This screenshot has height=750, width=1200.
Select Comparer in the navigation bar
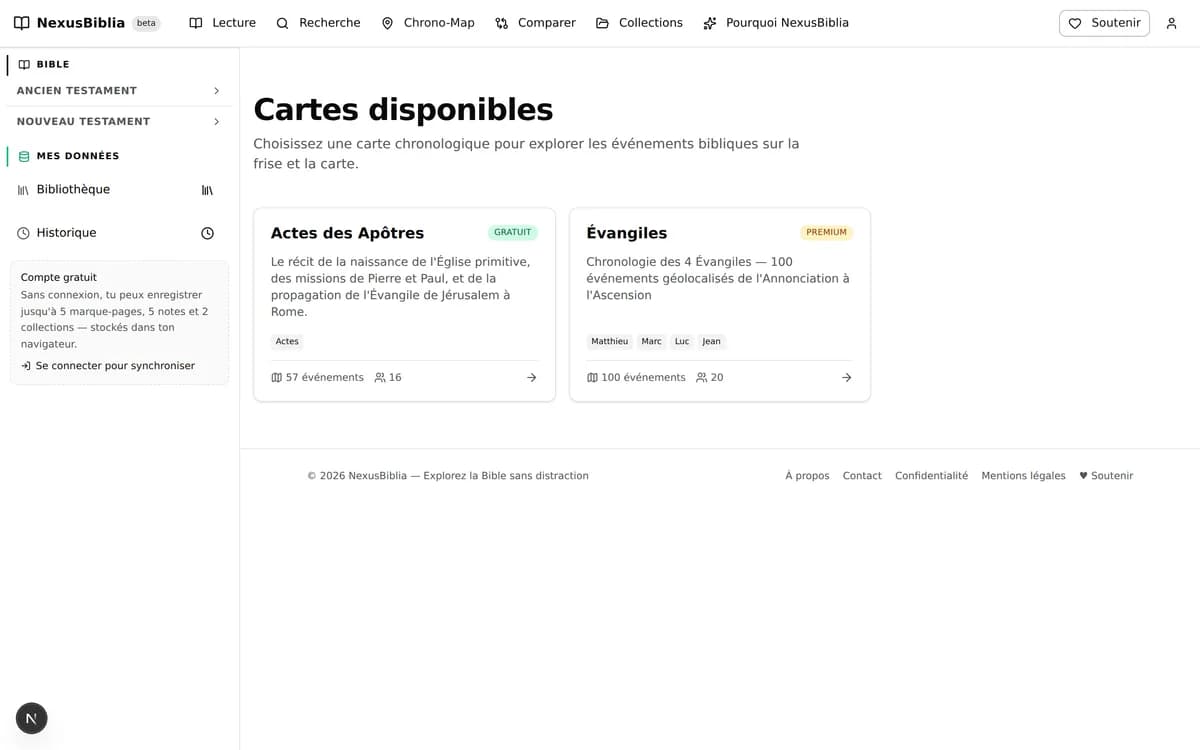point(535,23)
